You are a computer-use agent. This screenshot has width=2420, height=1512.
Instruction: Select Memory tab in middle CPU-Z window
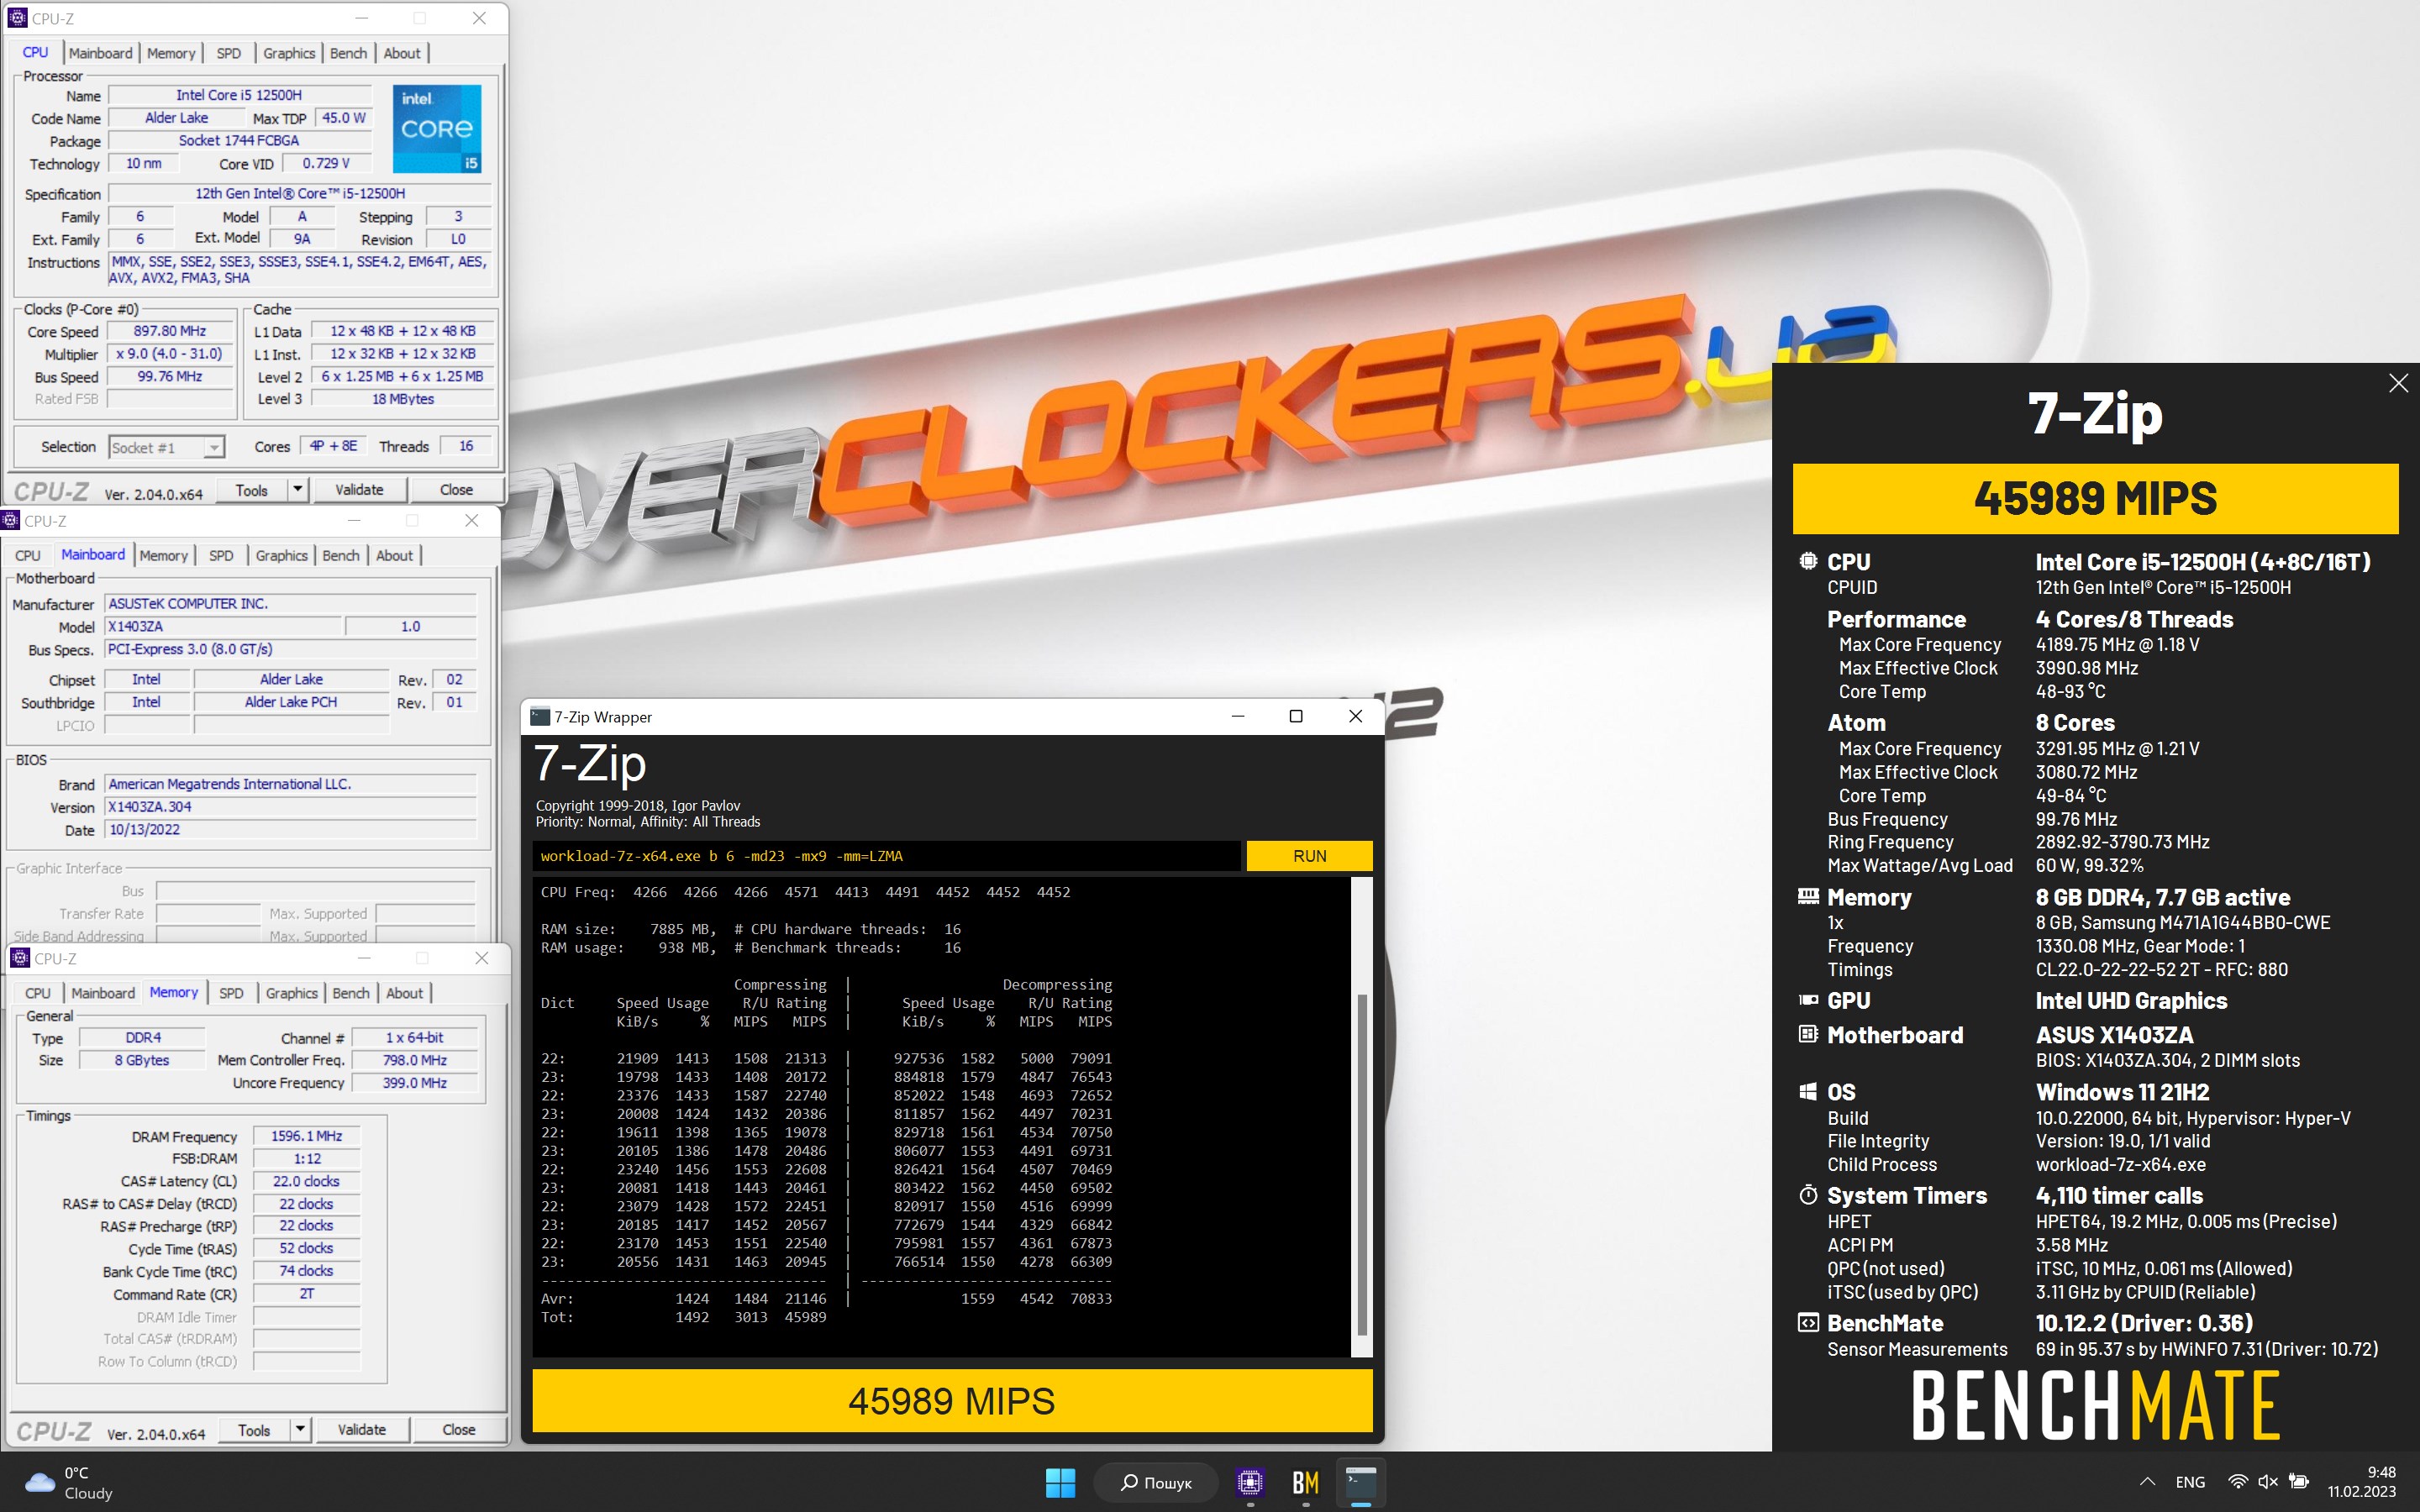[x=163, y=555]
